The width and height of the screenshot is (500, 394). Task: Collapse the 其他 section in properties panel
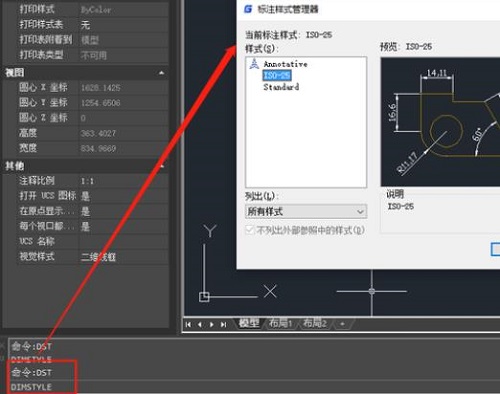pos(162,166)
